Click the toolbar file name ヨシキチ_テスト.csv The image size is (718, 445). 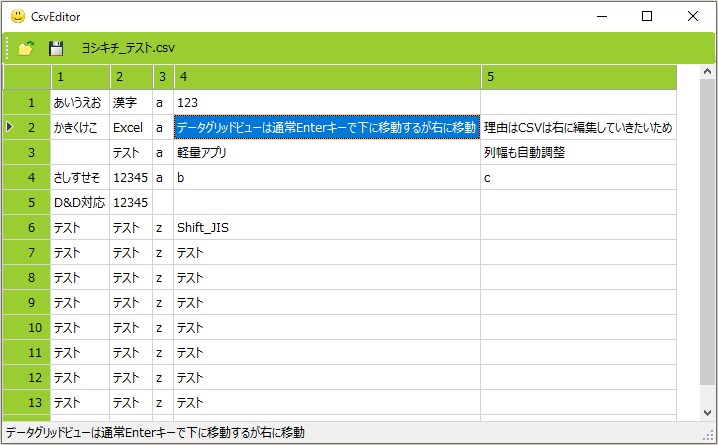click(128, 48)
